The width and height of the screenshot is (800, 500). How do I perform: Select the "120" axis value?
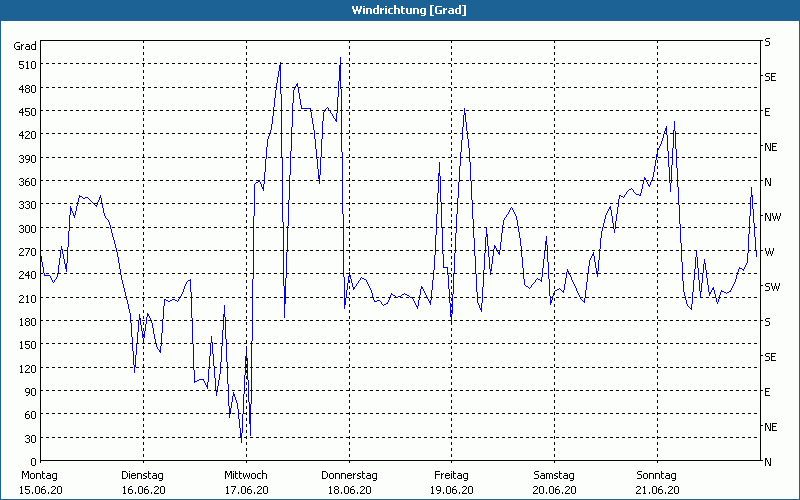pyautogui.click(x=28, y=368)
